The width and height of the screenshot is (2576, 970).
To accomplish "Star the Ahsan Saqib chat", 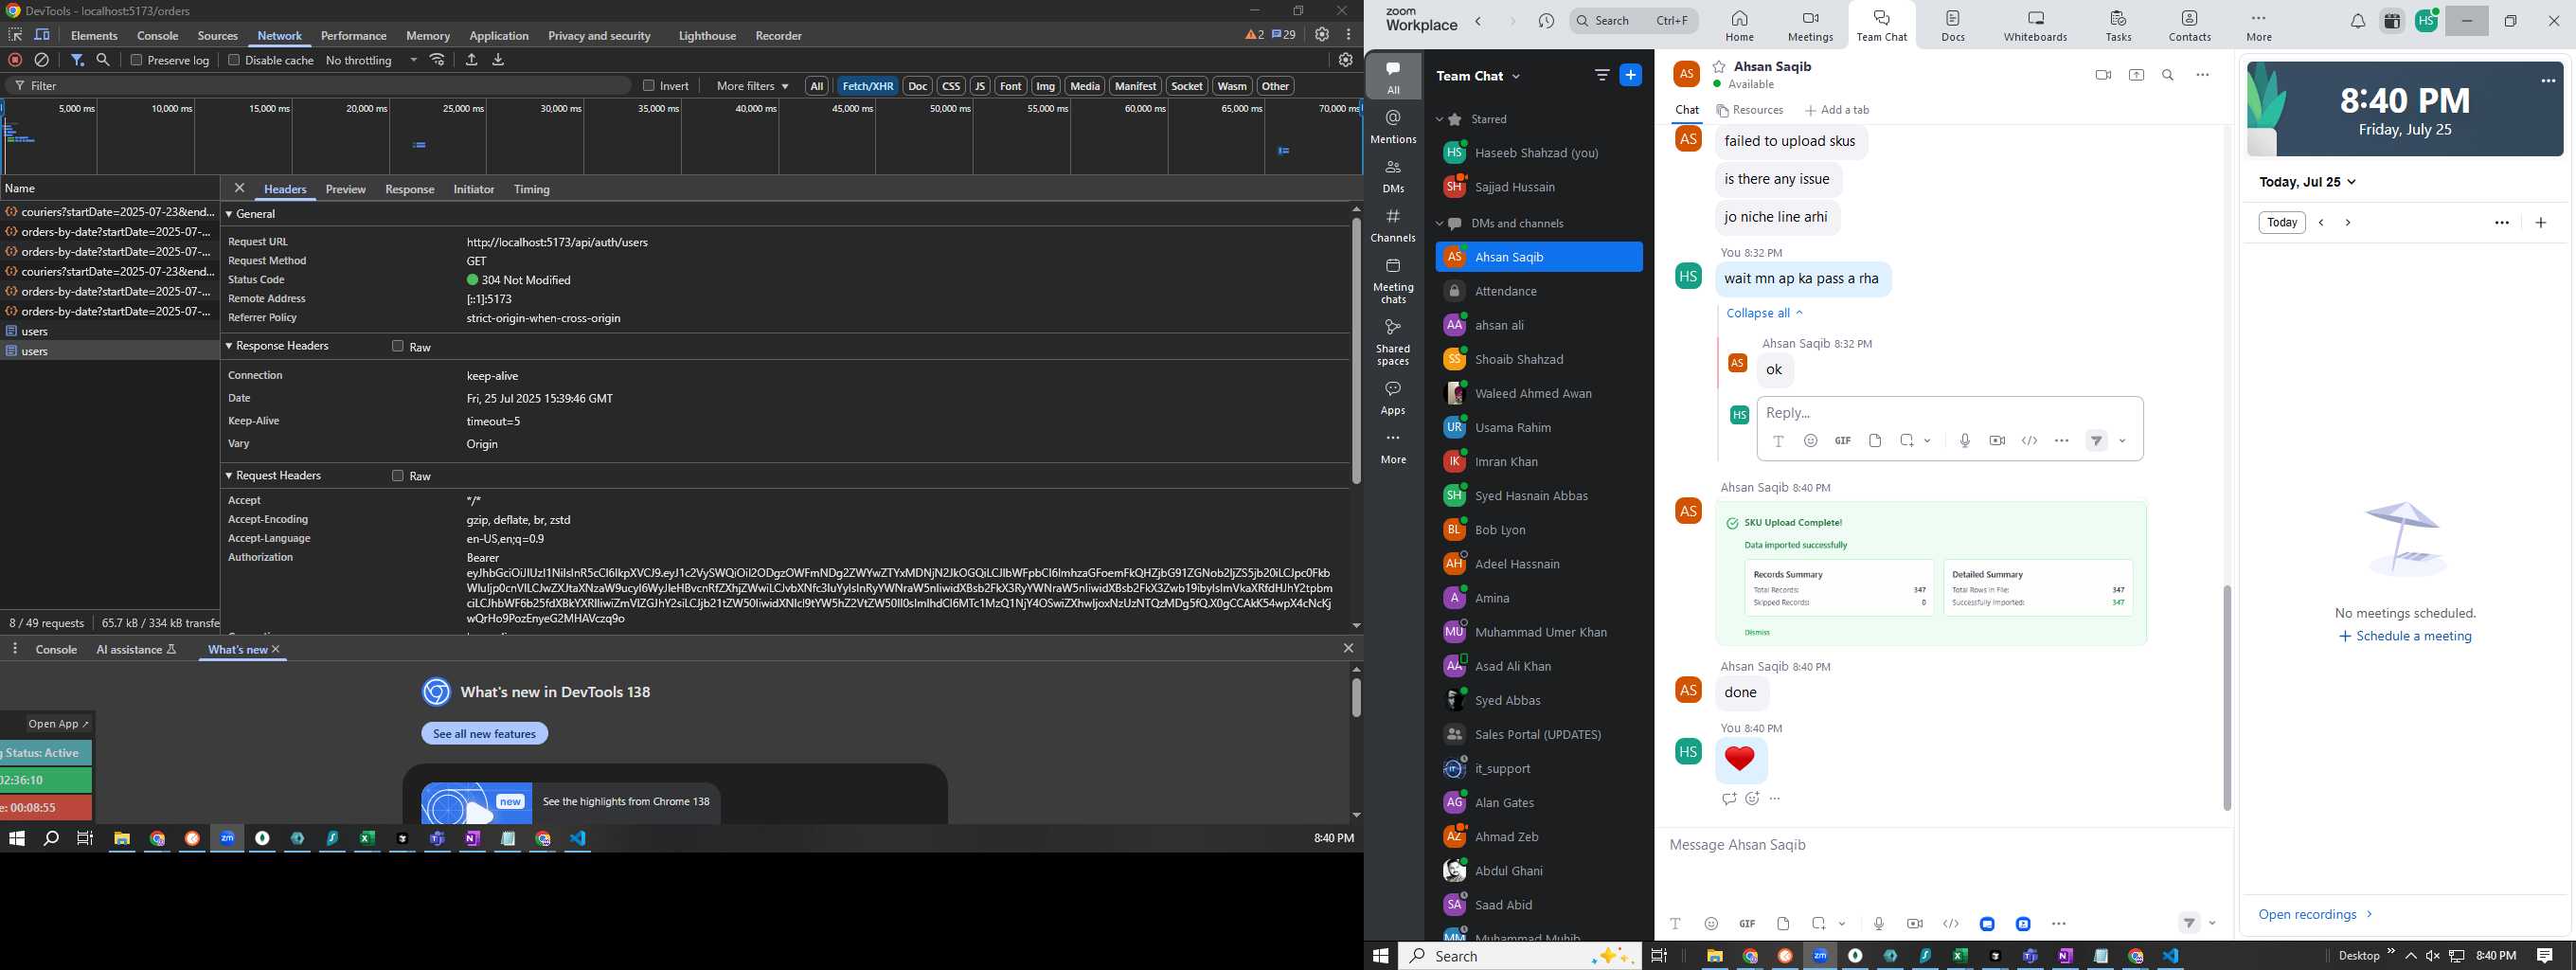I will coord(1719,66).
